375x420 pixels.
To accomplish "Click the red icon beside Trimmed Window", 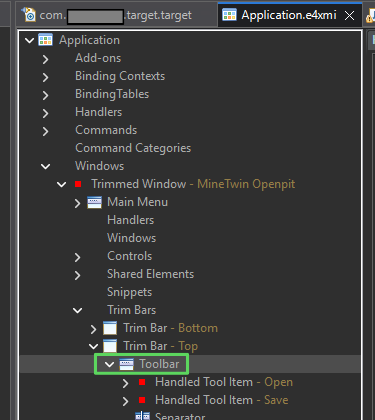I will tap(78, 184).
